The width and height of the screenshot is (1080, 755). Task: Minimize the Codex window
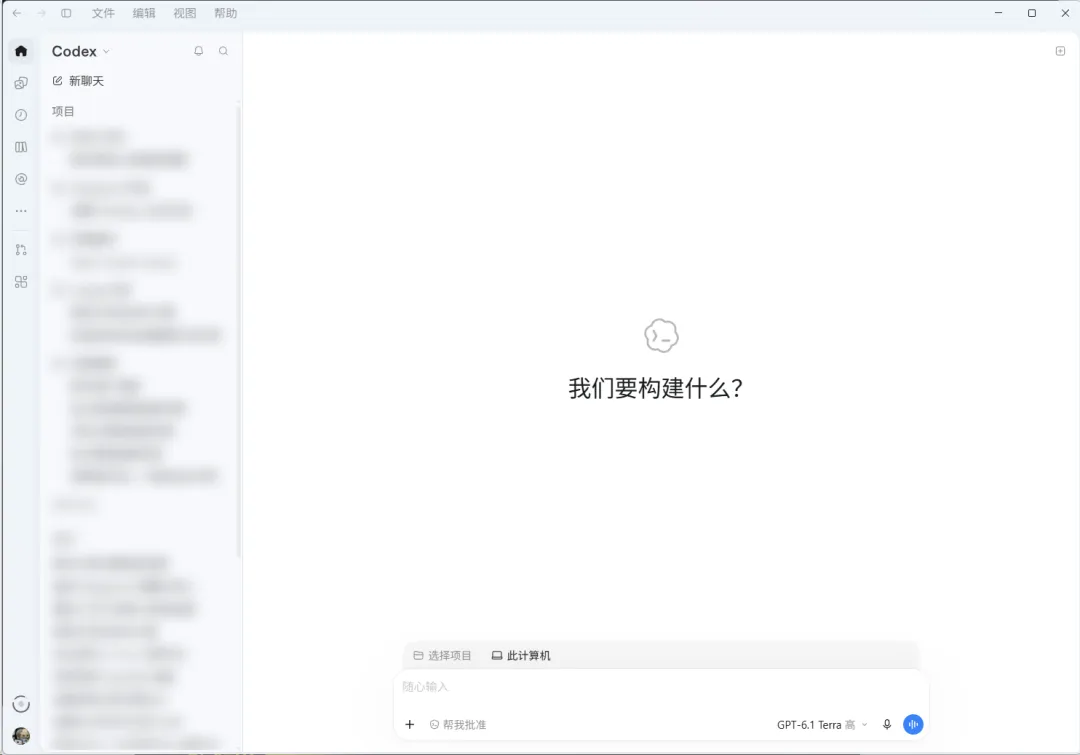coord(998,13)
